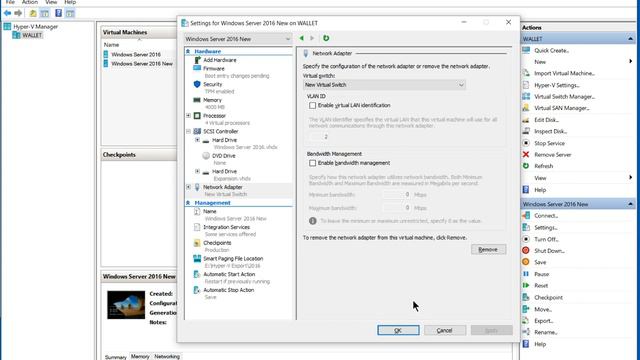Click the Name column header in Virtual Machines
The height and width of the screenshot is (360, 640).
pyautogui.click(x=111, y=44)
